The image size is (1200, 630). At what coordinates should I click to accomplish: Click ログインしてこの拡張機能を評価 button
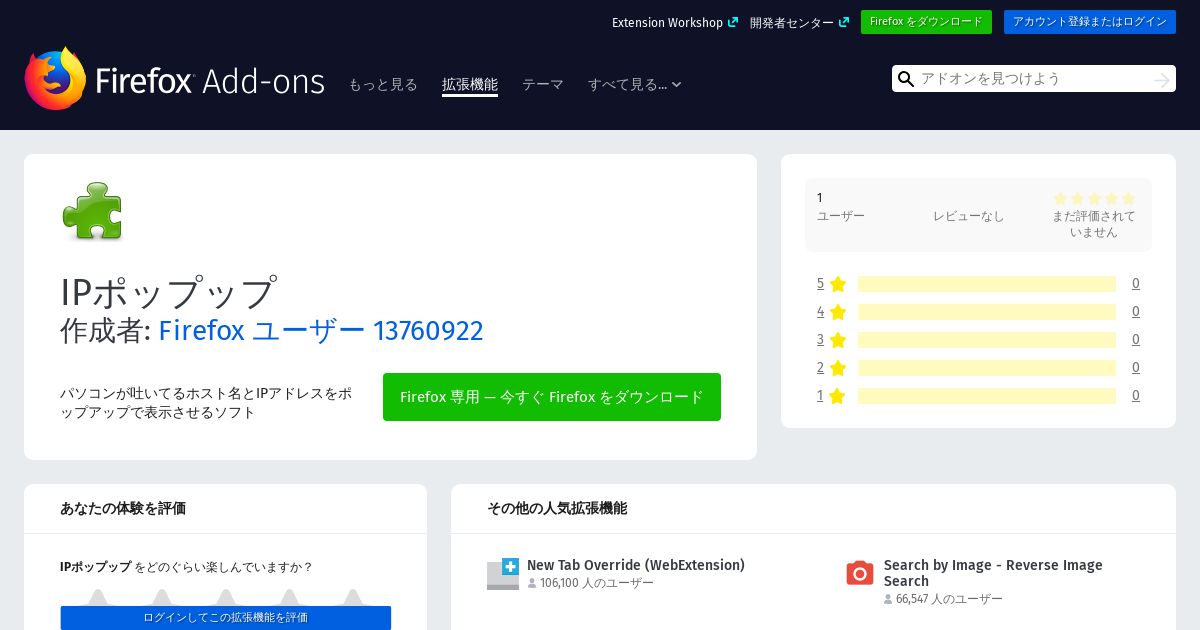tap(226, 618)
